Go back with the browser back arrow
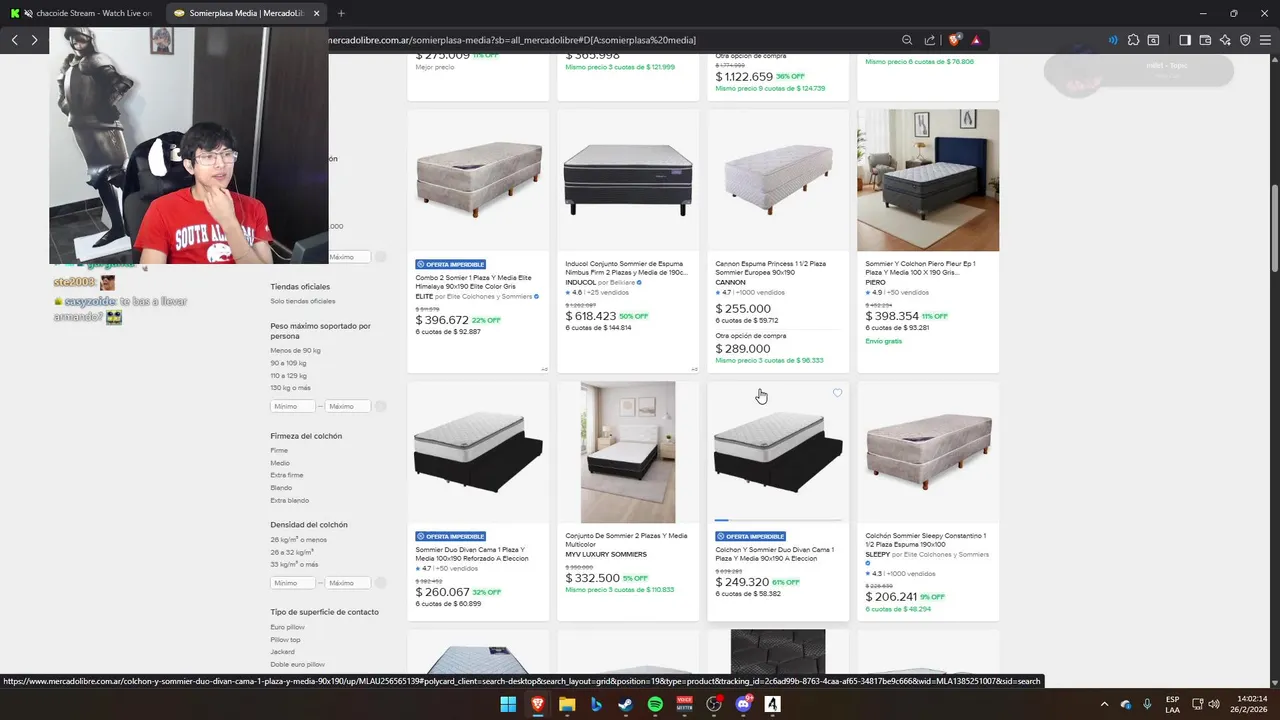Image resolution: width=1280 pixels, height=720 pixels. (x=15, y=40)
